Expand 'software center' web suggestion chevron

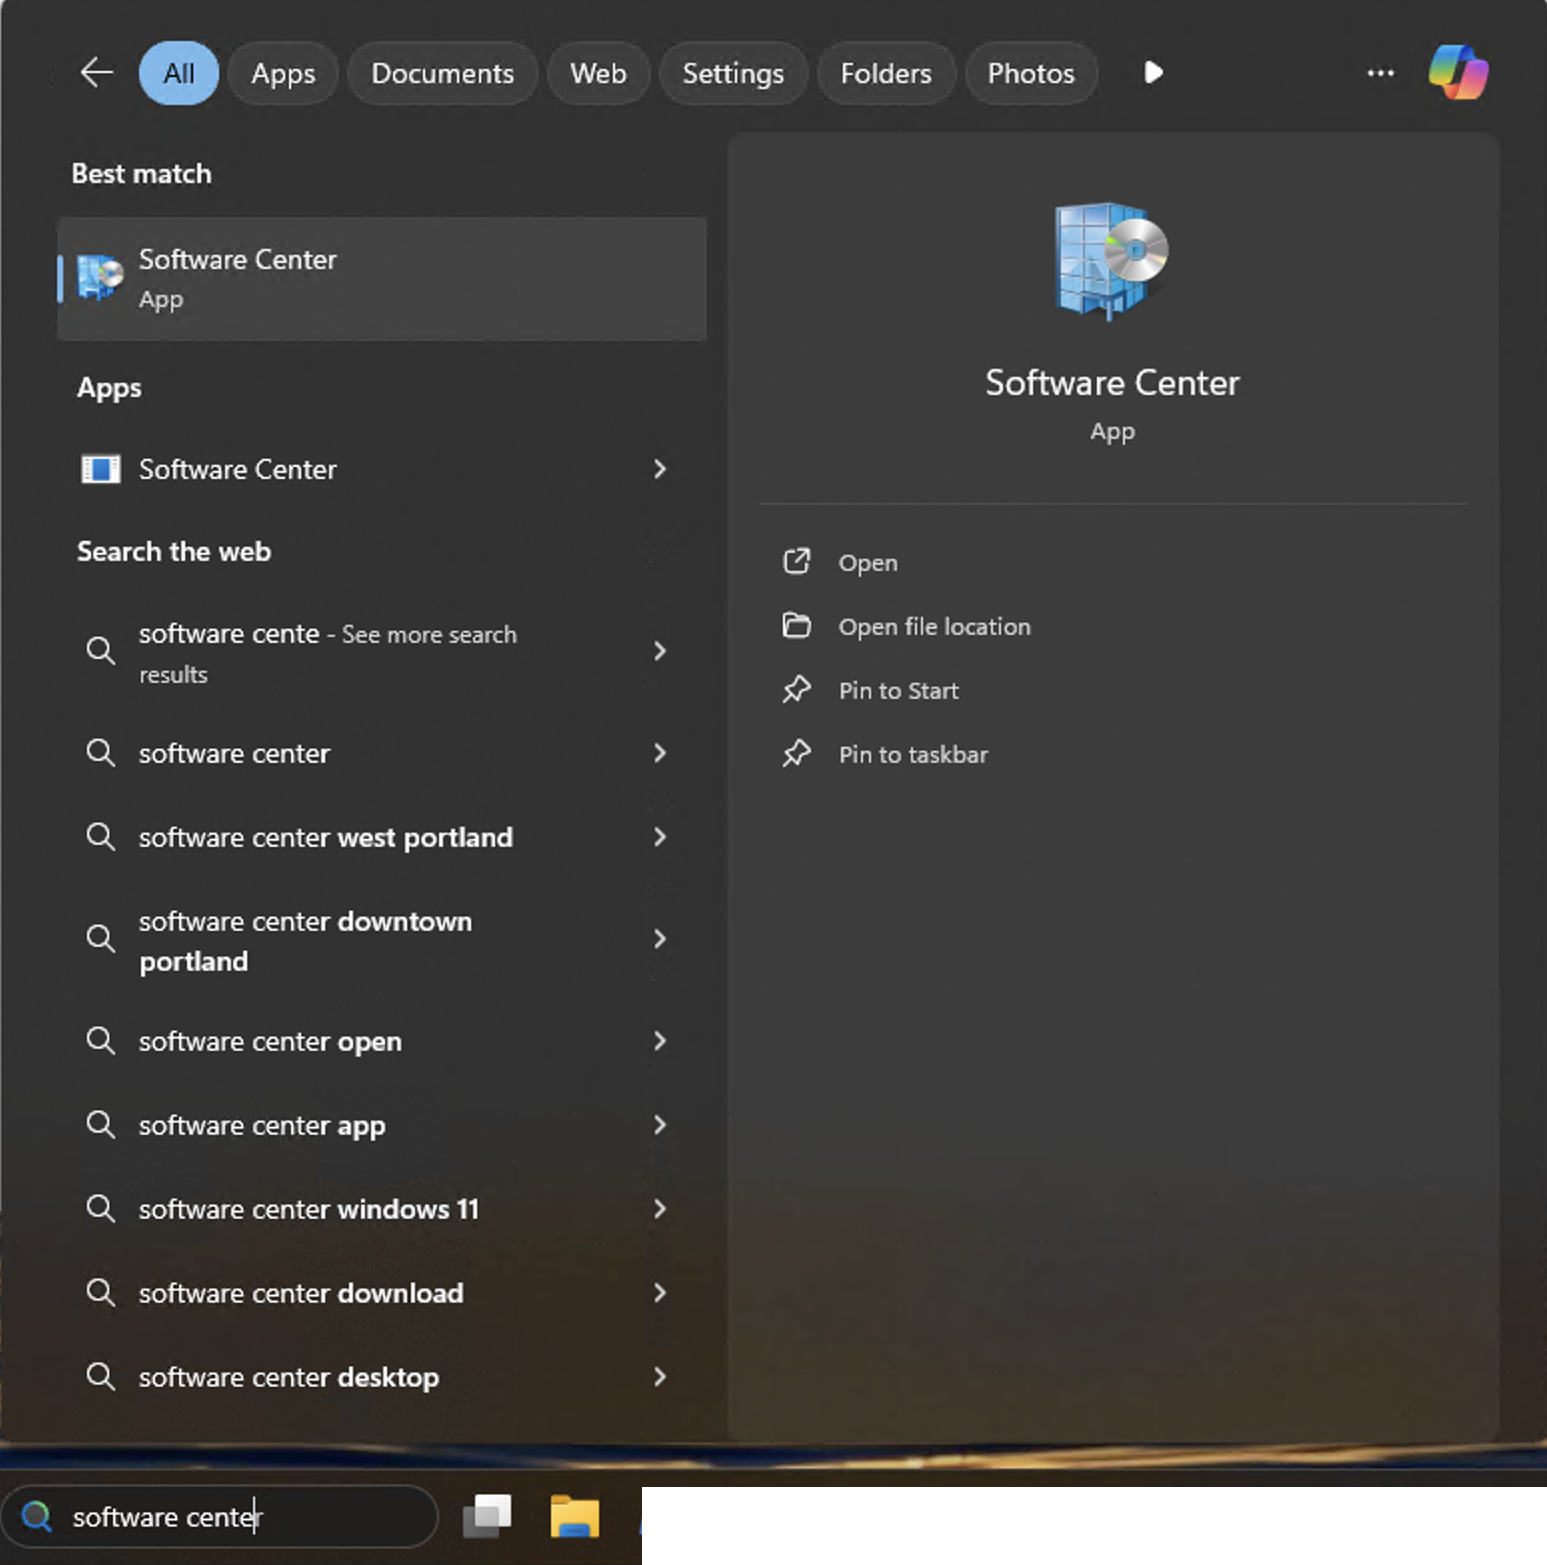point(660,753)
